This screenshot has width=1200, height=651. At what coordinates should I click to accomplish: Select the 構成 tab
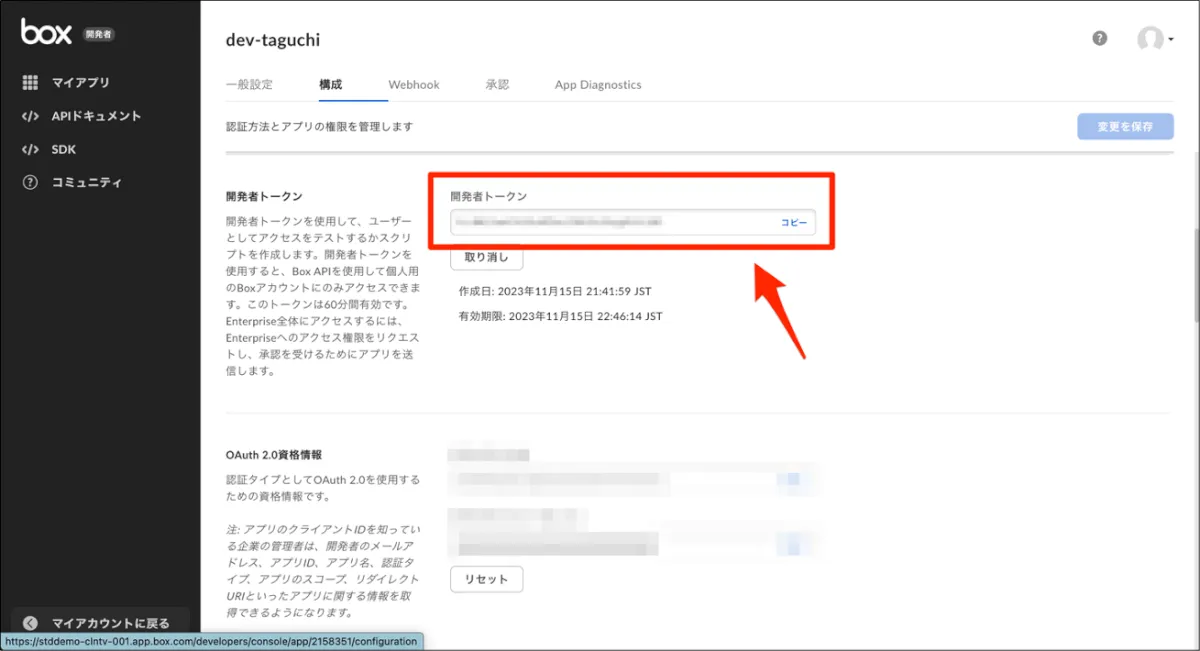(x=331, y=85)
